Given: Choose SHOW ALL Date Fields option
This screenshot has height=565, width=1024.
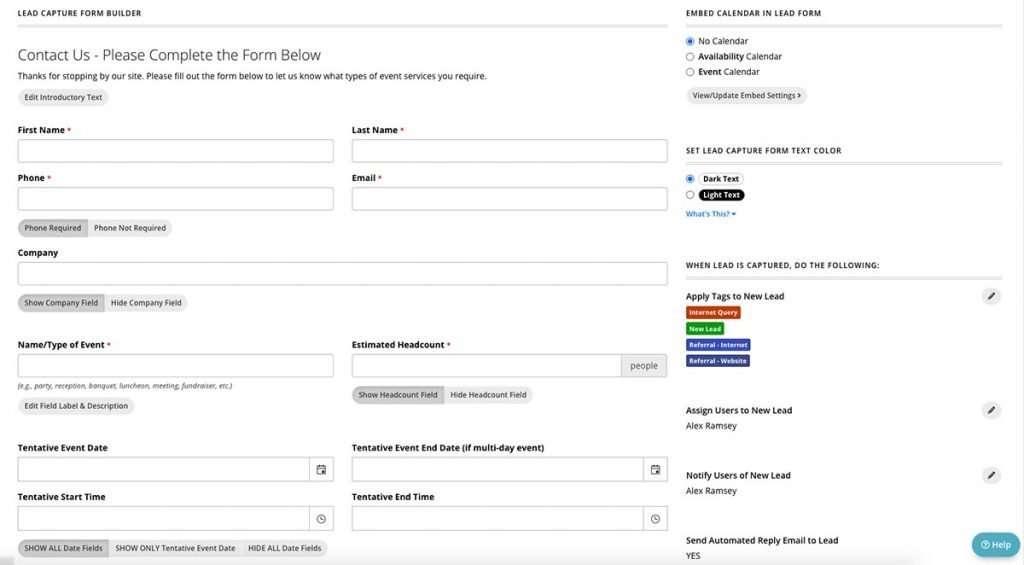Looking at the screenshot, I should (x=63, y=549).
